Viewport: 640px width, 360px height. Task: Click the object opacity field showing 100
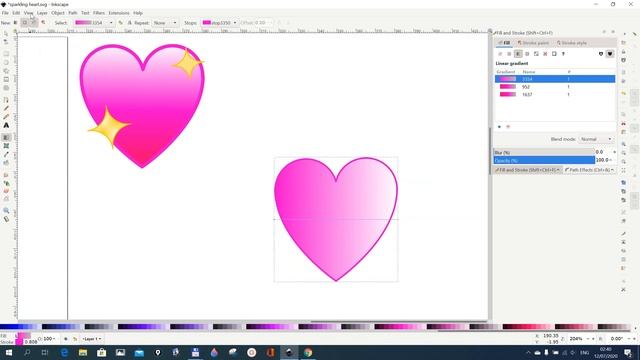tap(49, 339)
